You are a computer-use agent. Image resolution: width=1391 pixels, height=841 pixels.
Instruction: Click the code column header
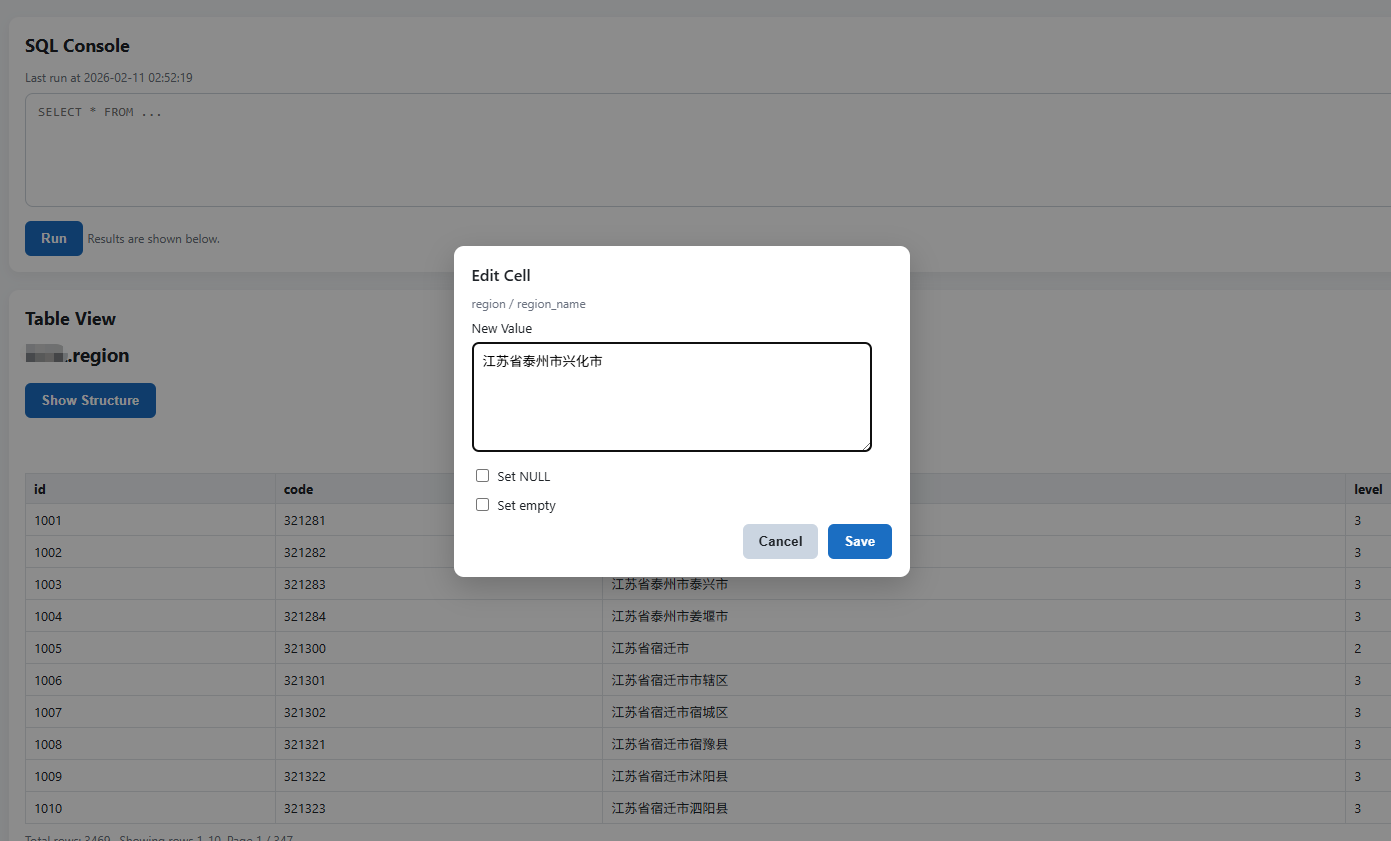298,489
